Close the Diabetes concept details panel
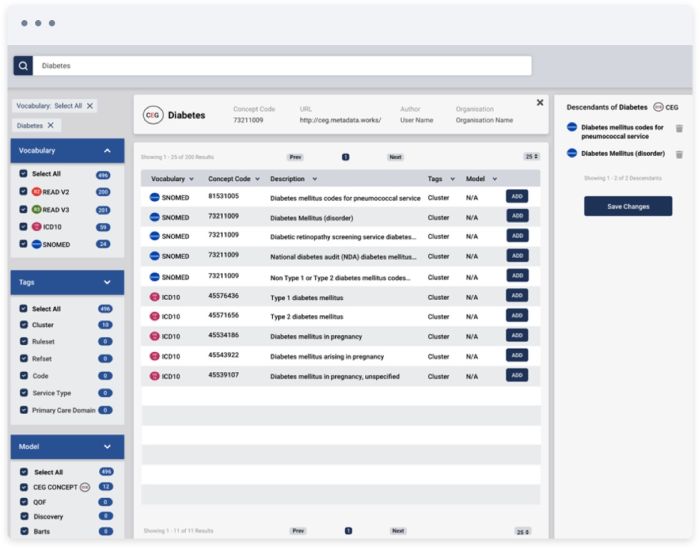 click(x=540, y=103)
